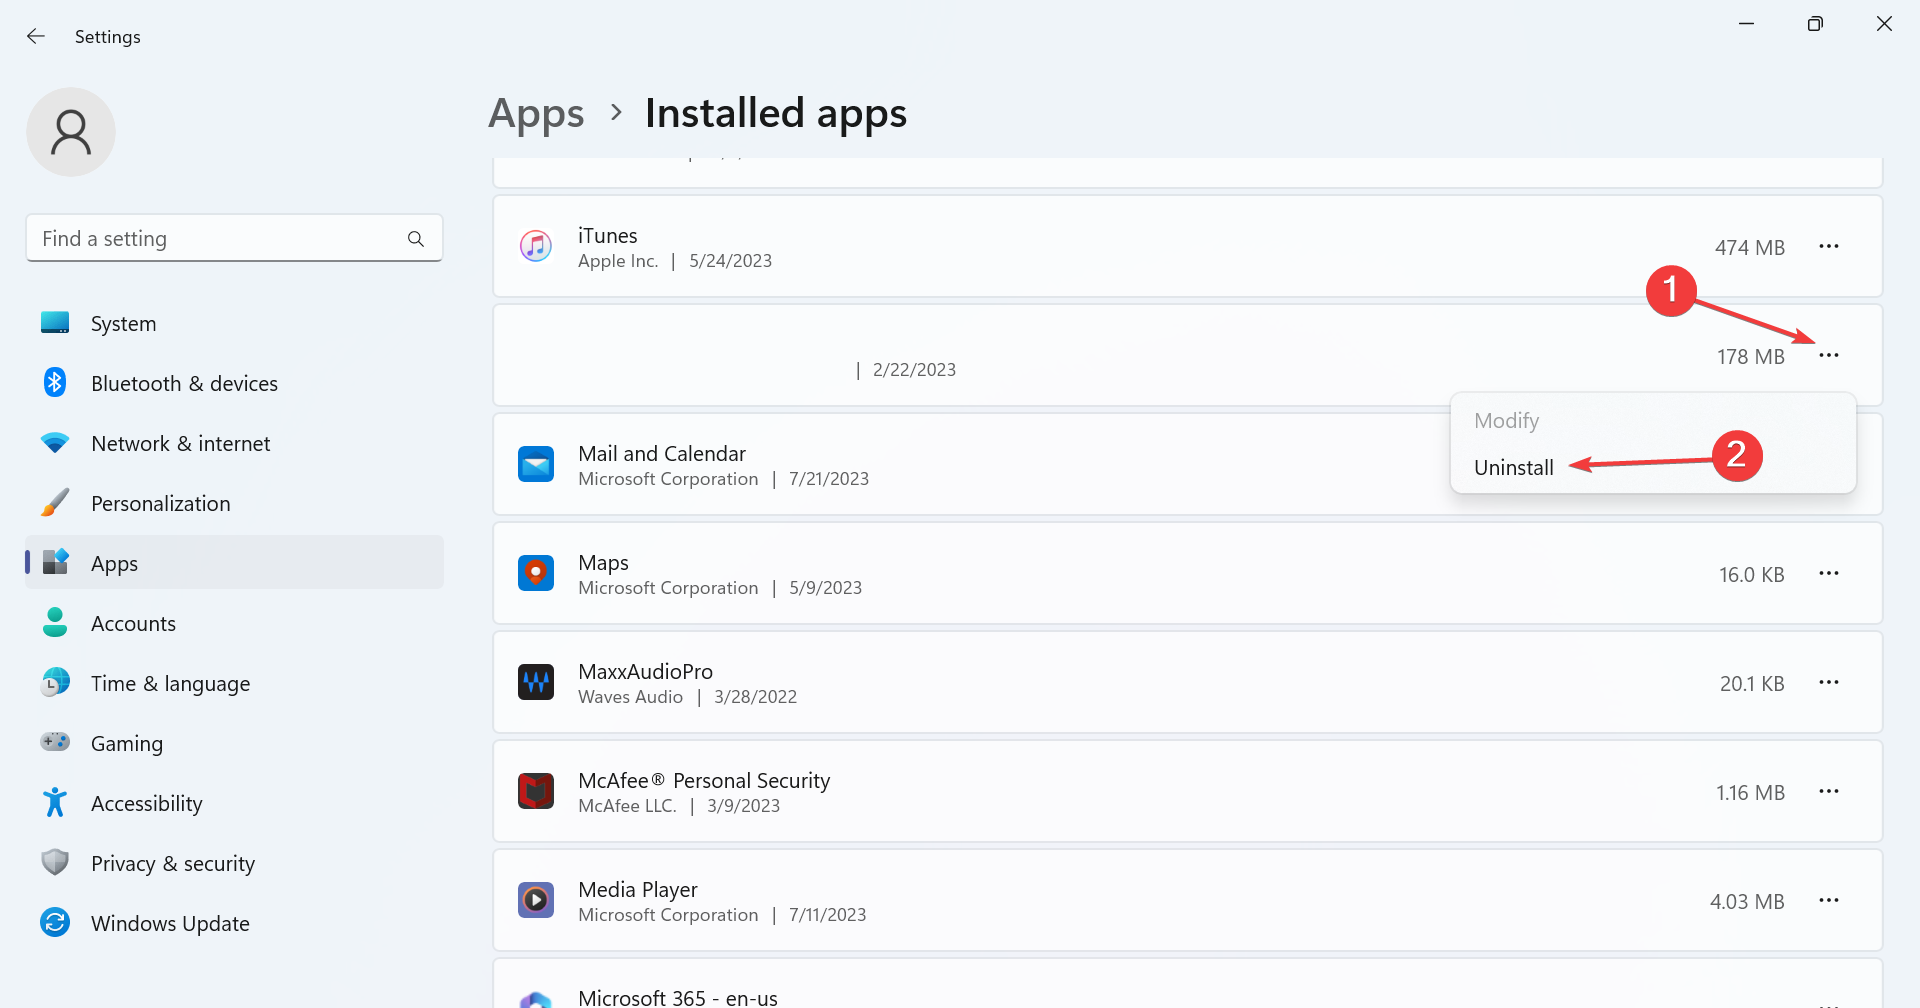1920x1008 pixels.
Task: Click the Bluetooth icon
Action: [55, 382]
